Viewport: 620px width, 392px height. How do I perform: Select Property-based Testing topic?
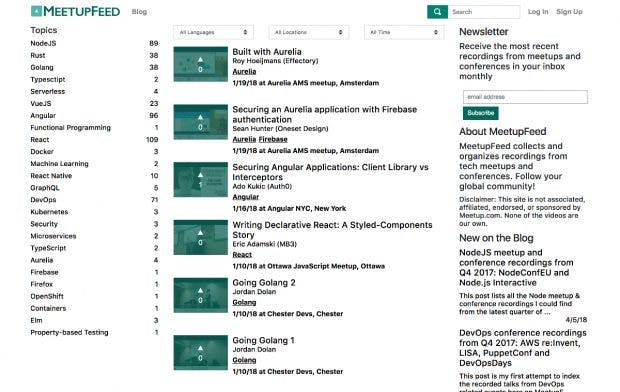(69, 333)
